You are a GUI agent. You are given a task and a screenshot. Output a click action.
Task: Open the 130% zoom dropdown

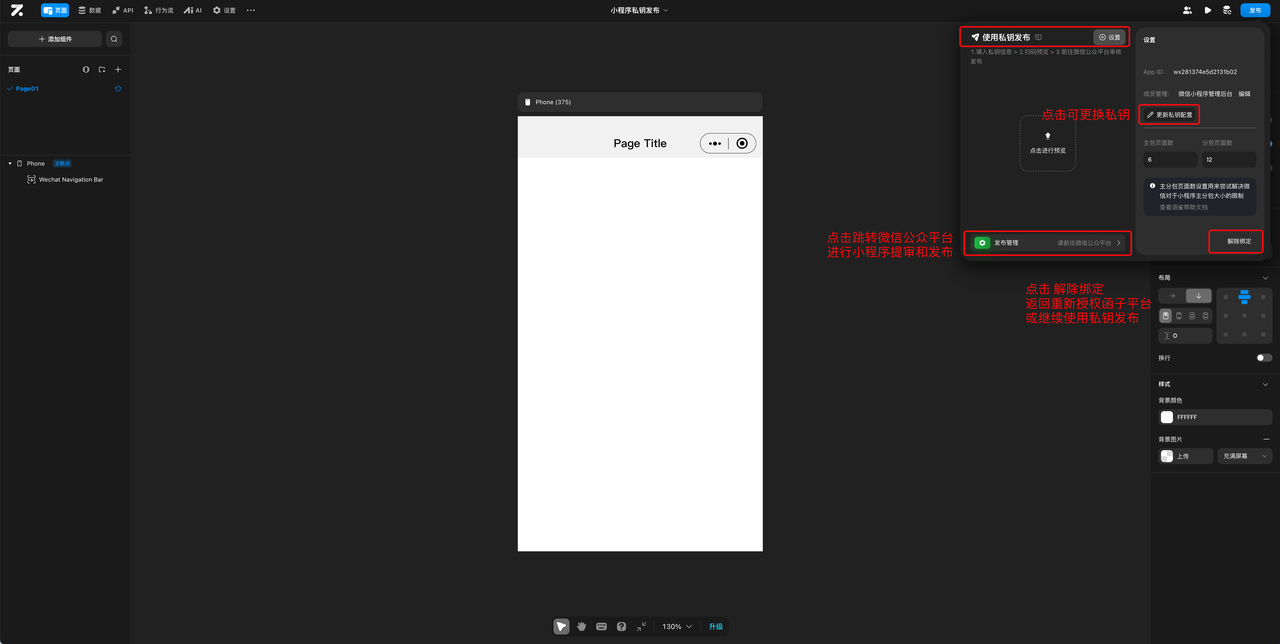click(x=677, y=626)
